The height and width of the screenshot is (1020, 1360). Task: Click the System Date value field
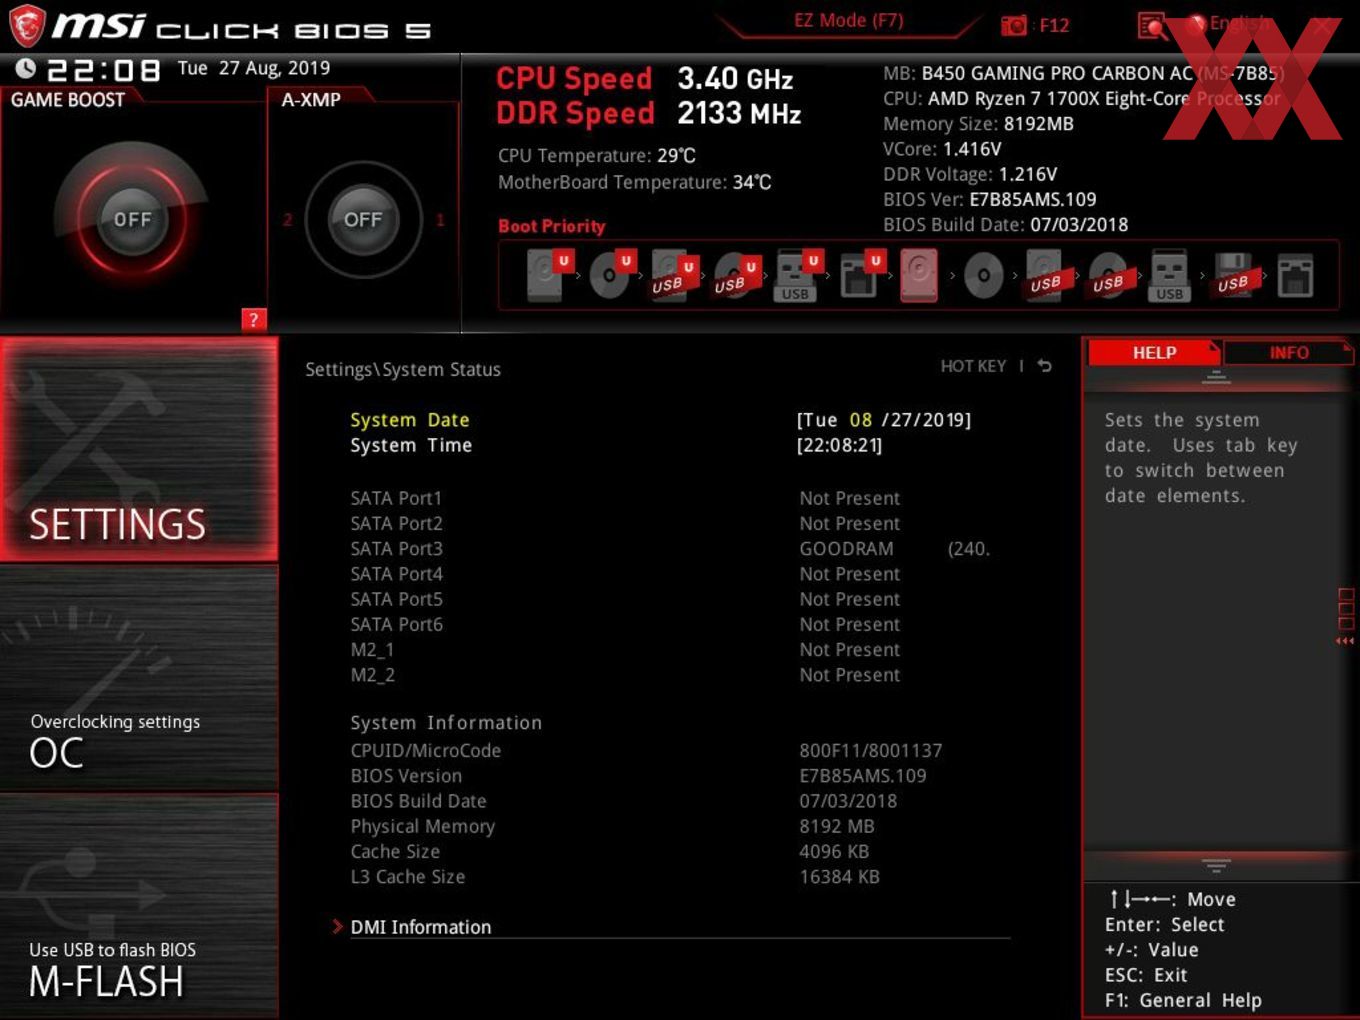884,420
